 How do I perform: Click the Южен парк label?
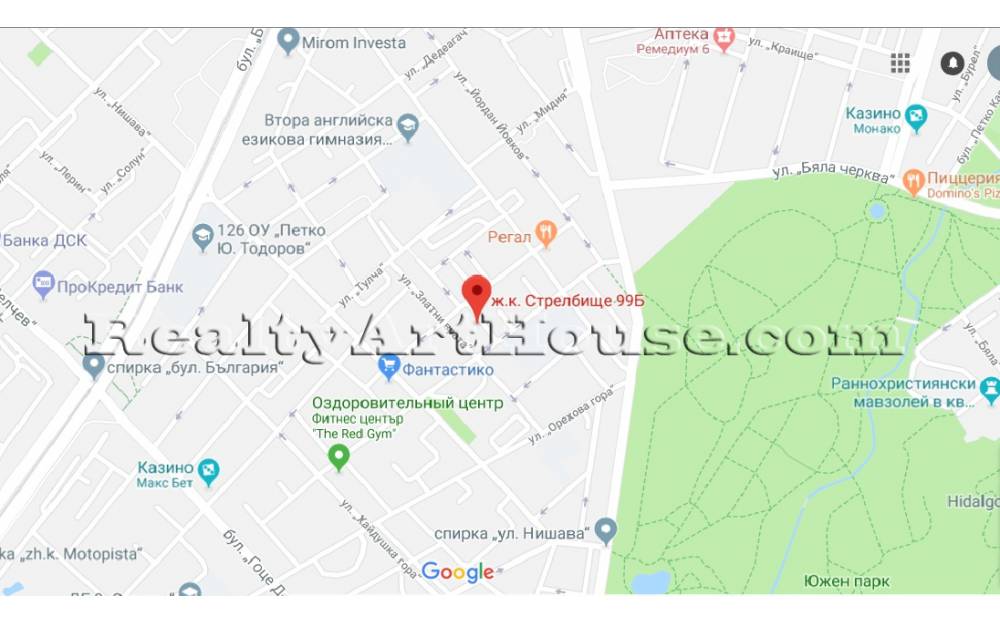846,581
